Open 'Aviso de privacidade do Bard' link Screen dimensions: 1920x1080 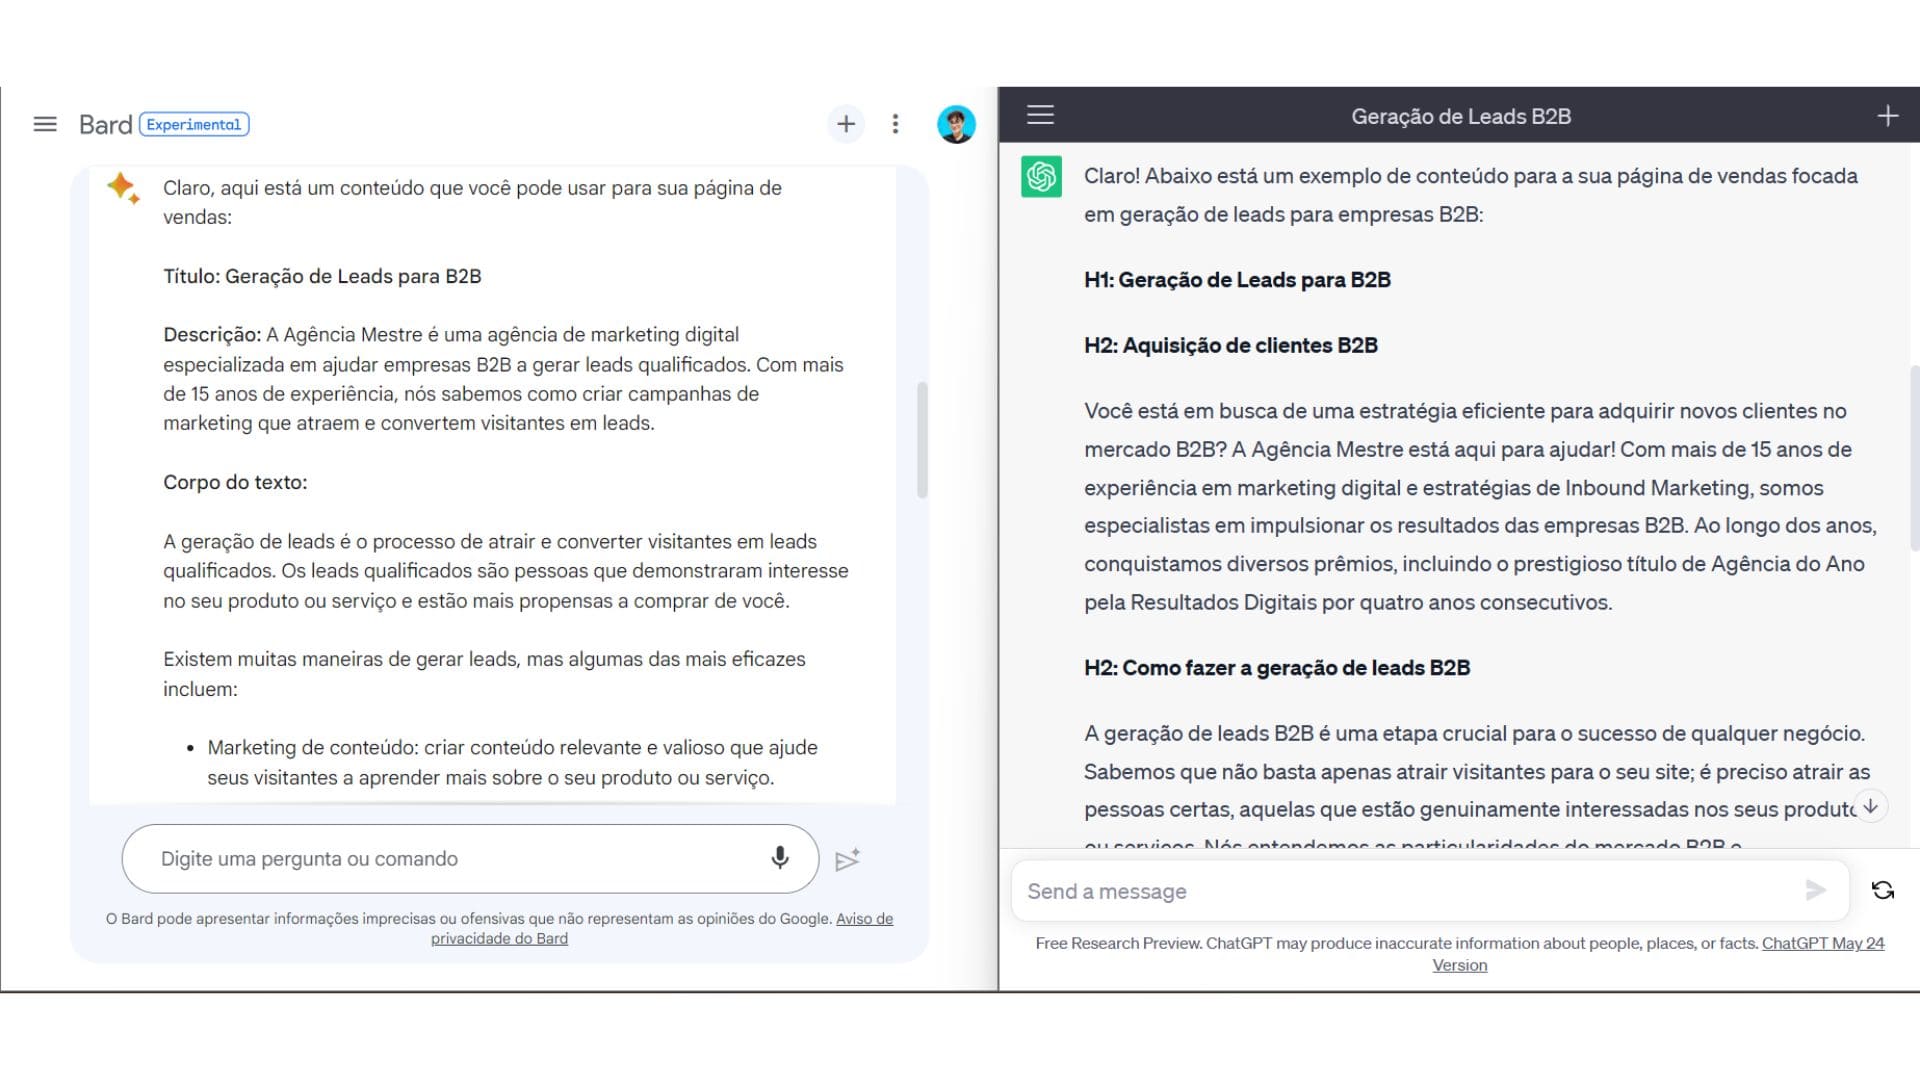(x=499, y=938)
